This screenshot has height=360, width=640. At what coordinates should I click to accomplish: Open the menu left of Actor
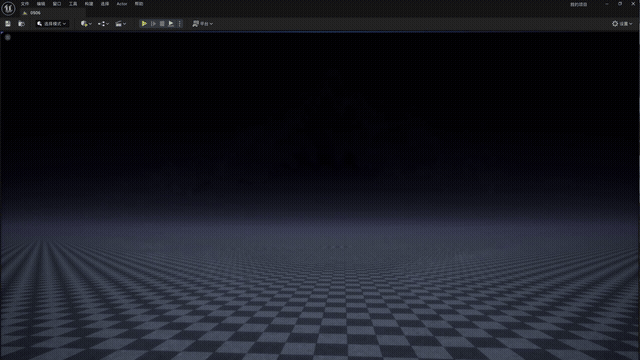tap(105, 4)
